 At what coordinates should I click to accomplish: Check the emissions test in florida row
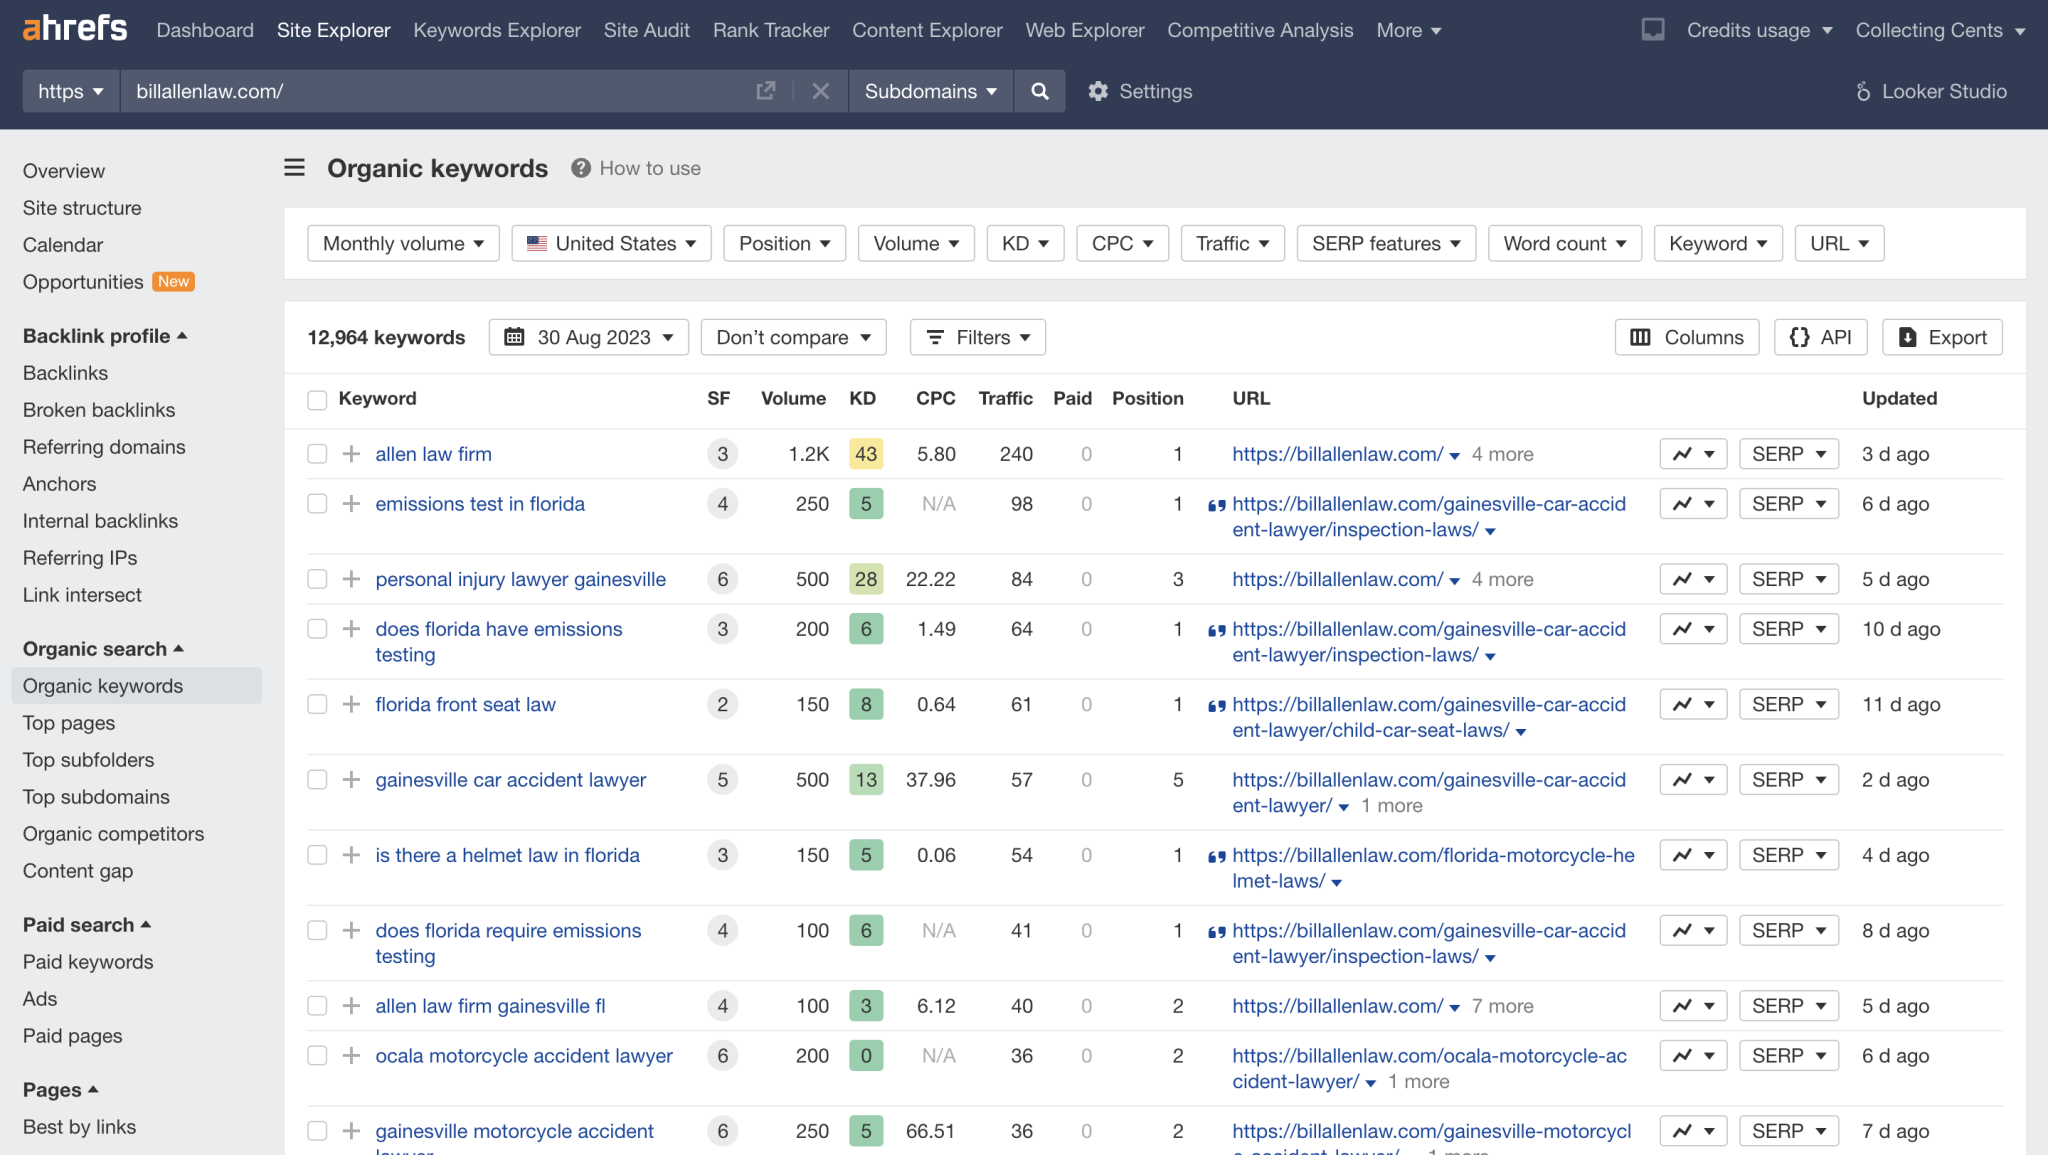317,504
